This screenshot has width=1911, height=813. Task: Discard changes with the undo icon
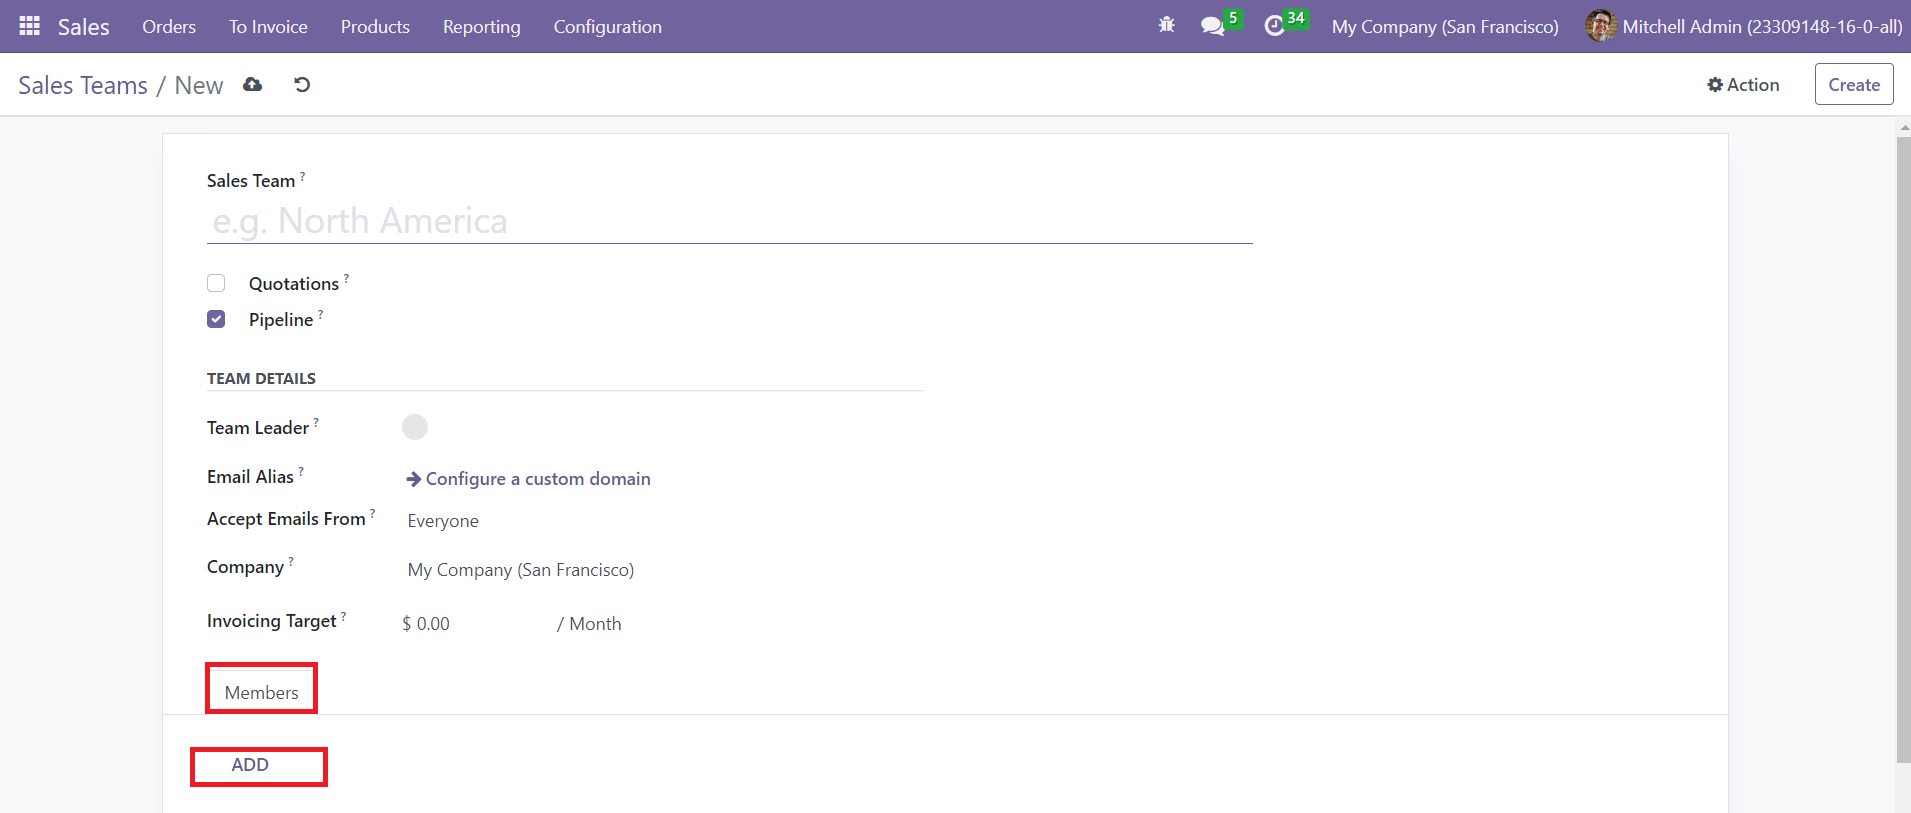point(302,85)
